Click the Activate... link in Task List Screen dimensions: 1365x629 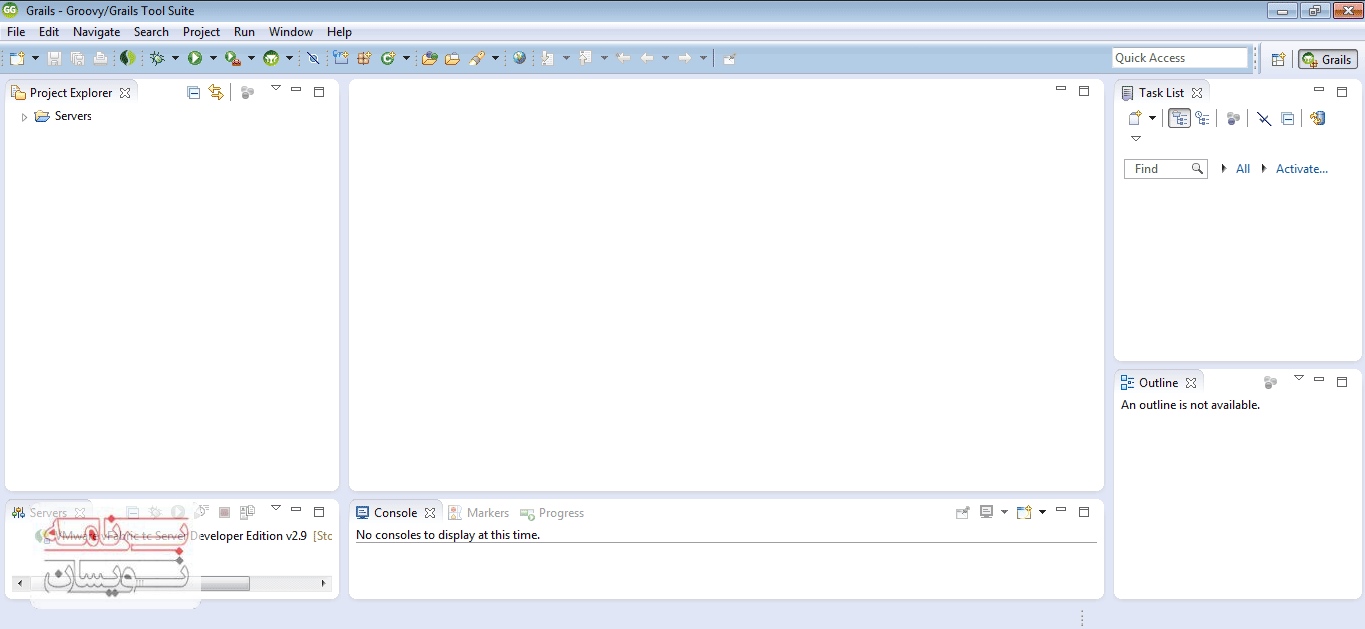pos(1301,169)
